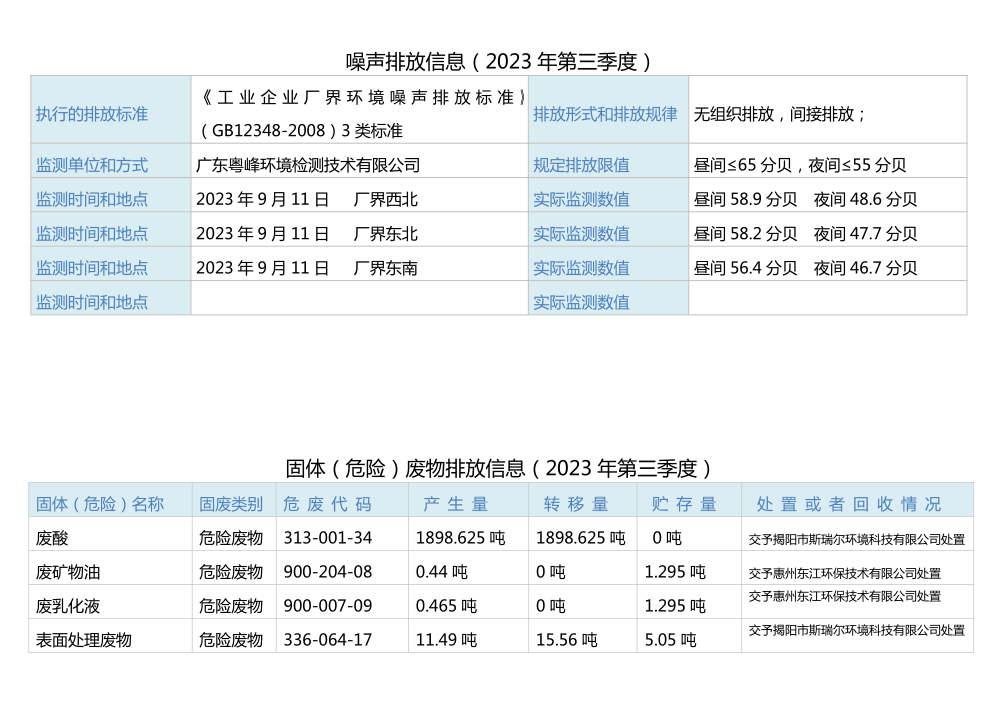The height and width of the screenshot is (711, 1000).
Task: Click 废酸 production amount 1898.625吨
Action: (x=460, y=538)
